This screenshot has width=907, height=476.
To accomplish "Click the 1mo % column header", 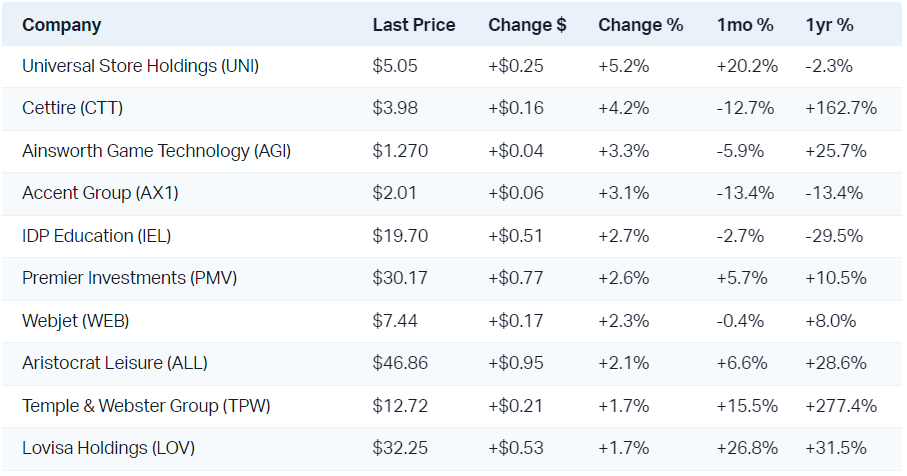I will pyautogui.click(x=744, y=25).
